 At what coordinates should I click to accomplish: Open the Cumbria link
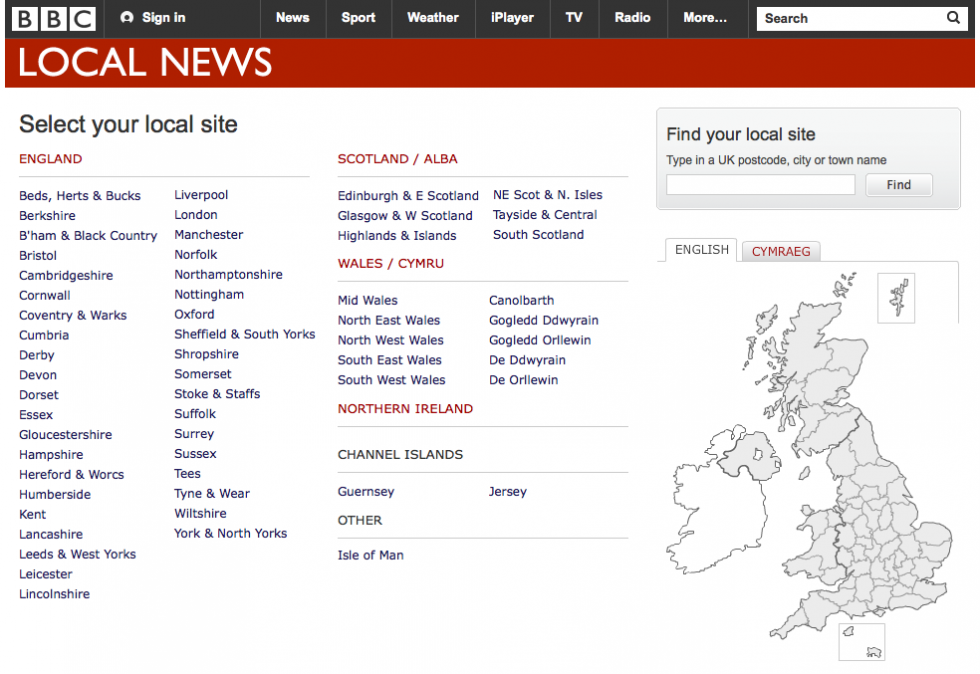[x=44, y=335]
